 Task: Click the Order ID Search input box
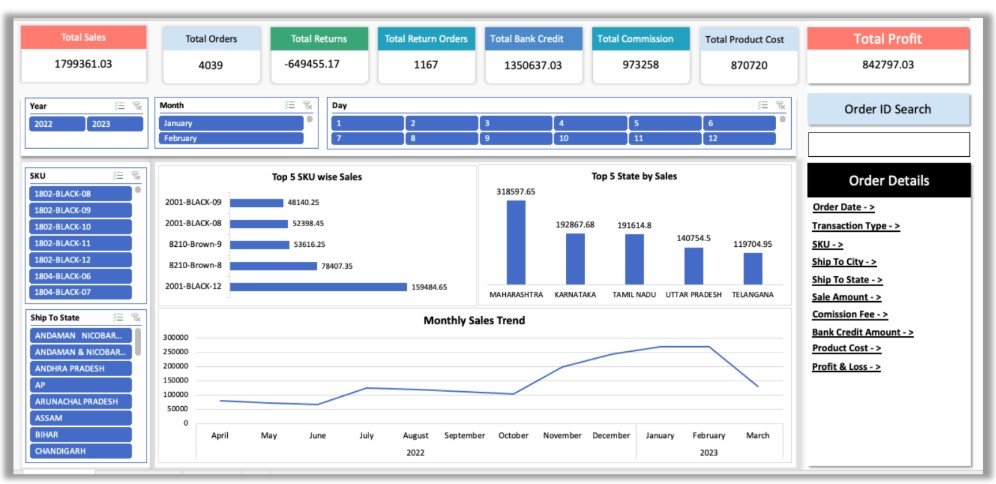tap(889, 144)
